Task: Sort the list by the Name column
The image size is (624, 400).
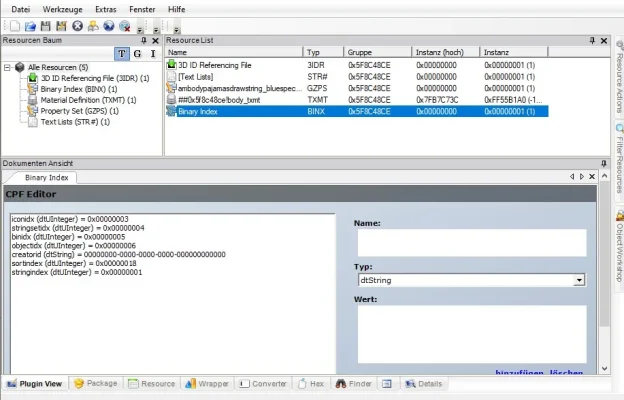Action: [234, 52]
